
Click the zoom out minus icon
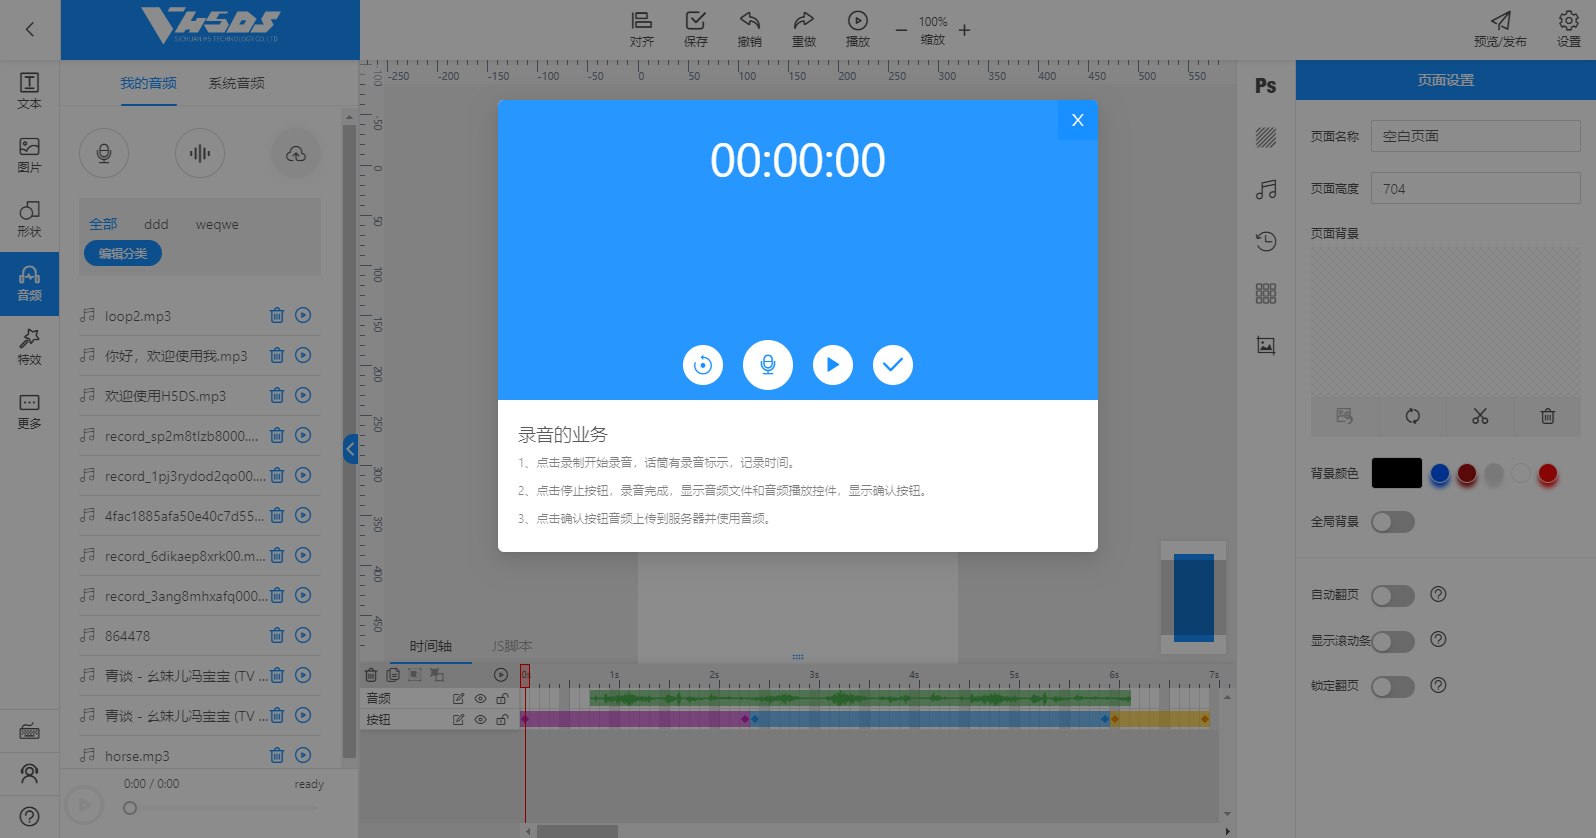point(901,30)
